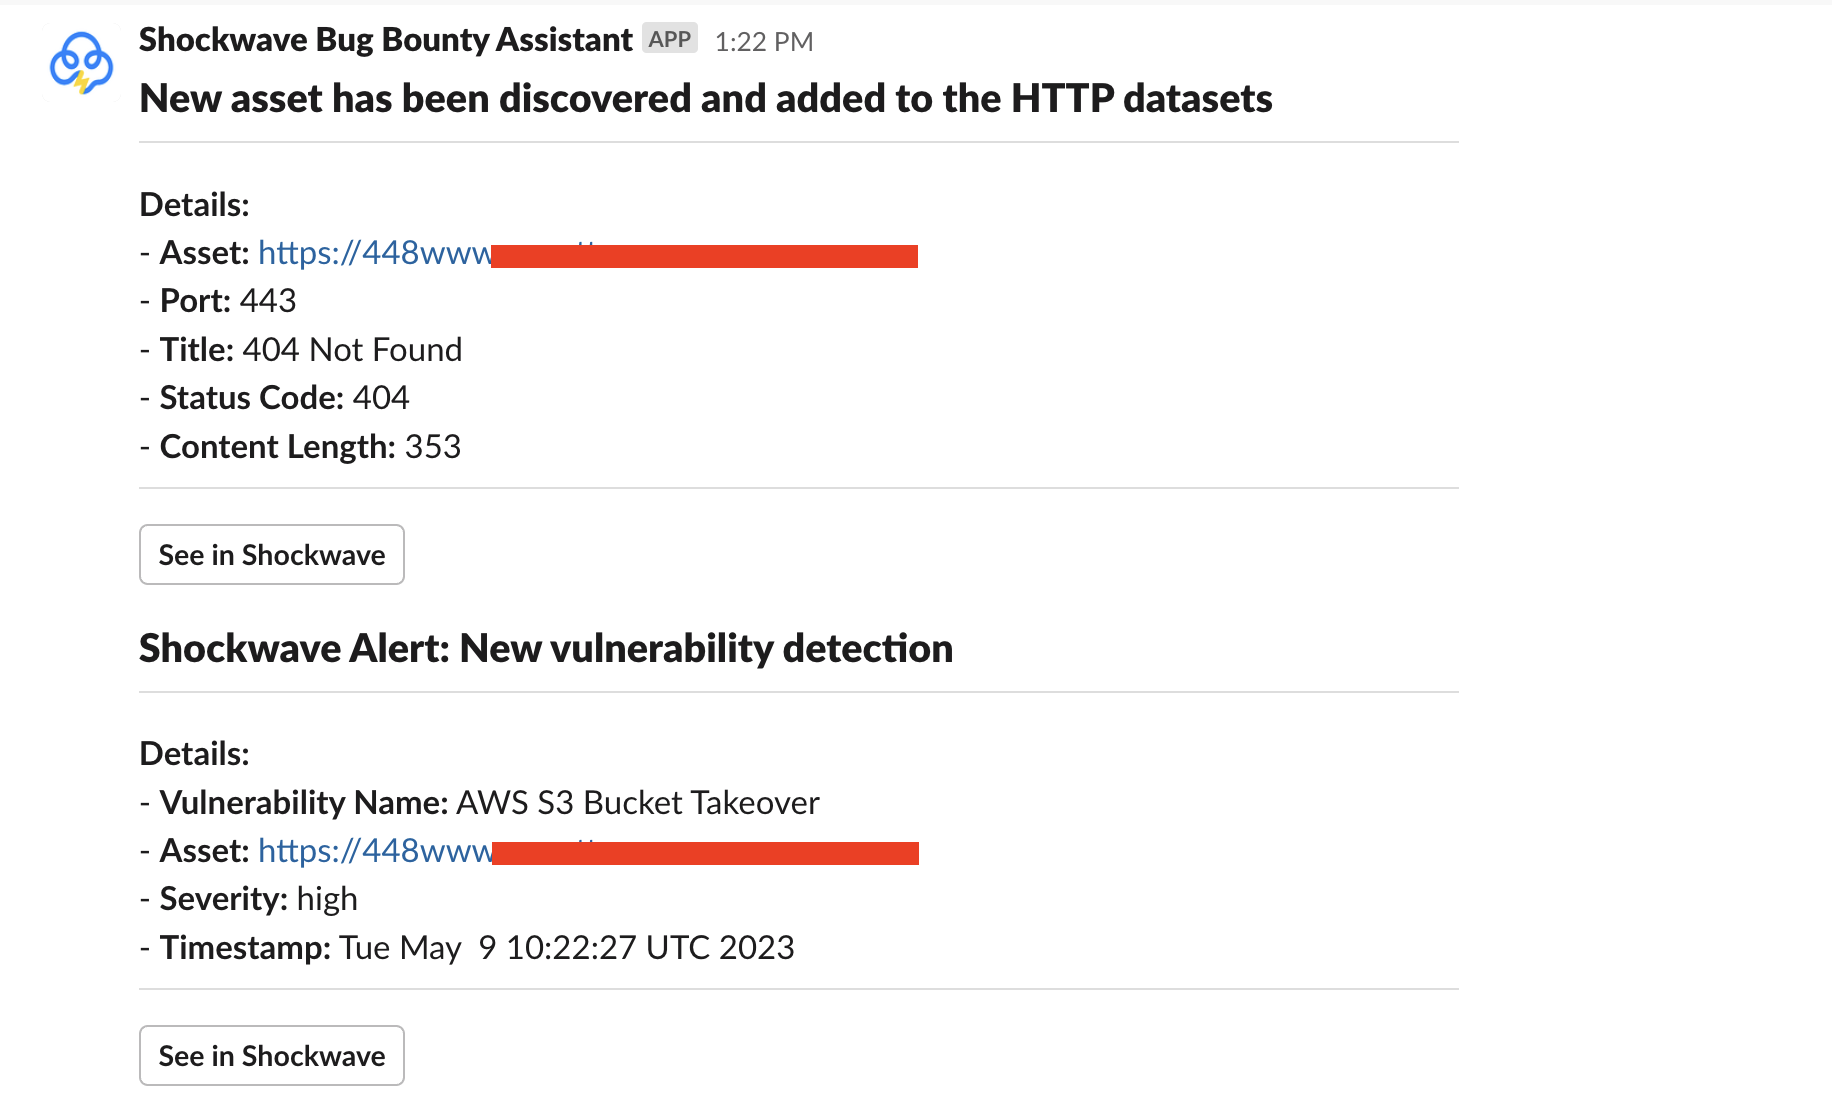1832x1098 pixels.
Task: Click the APP badge beside the sender name
Action: tap(669, 39)
